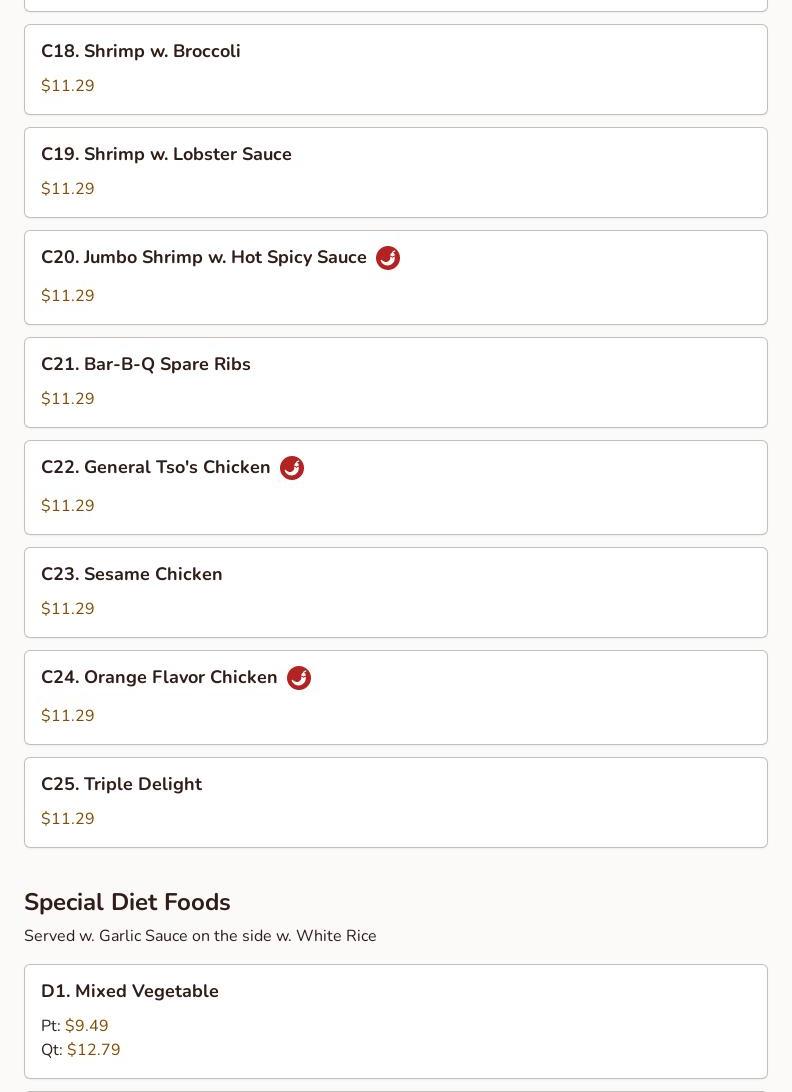Open the C21 Bar-B-Q Spare Ribs card

[x=396, y=383]
